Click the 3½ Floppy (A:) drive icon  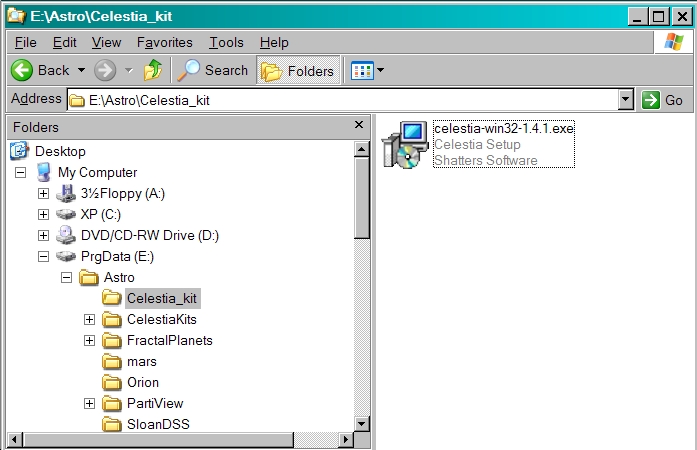pos(66,193)
